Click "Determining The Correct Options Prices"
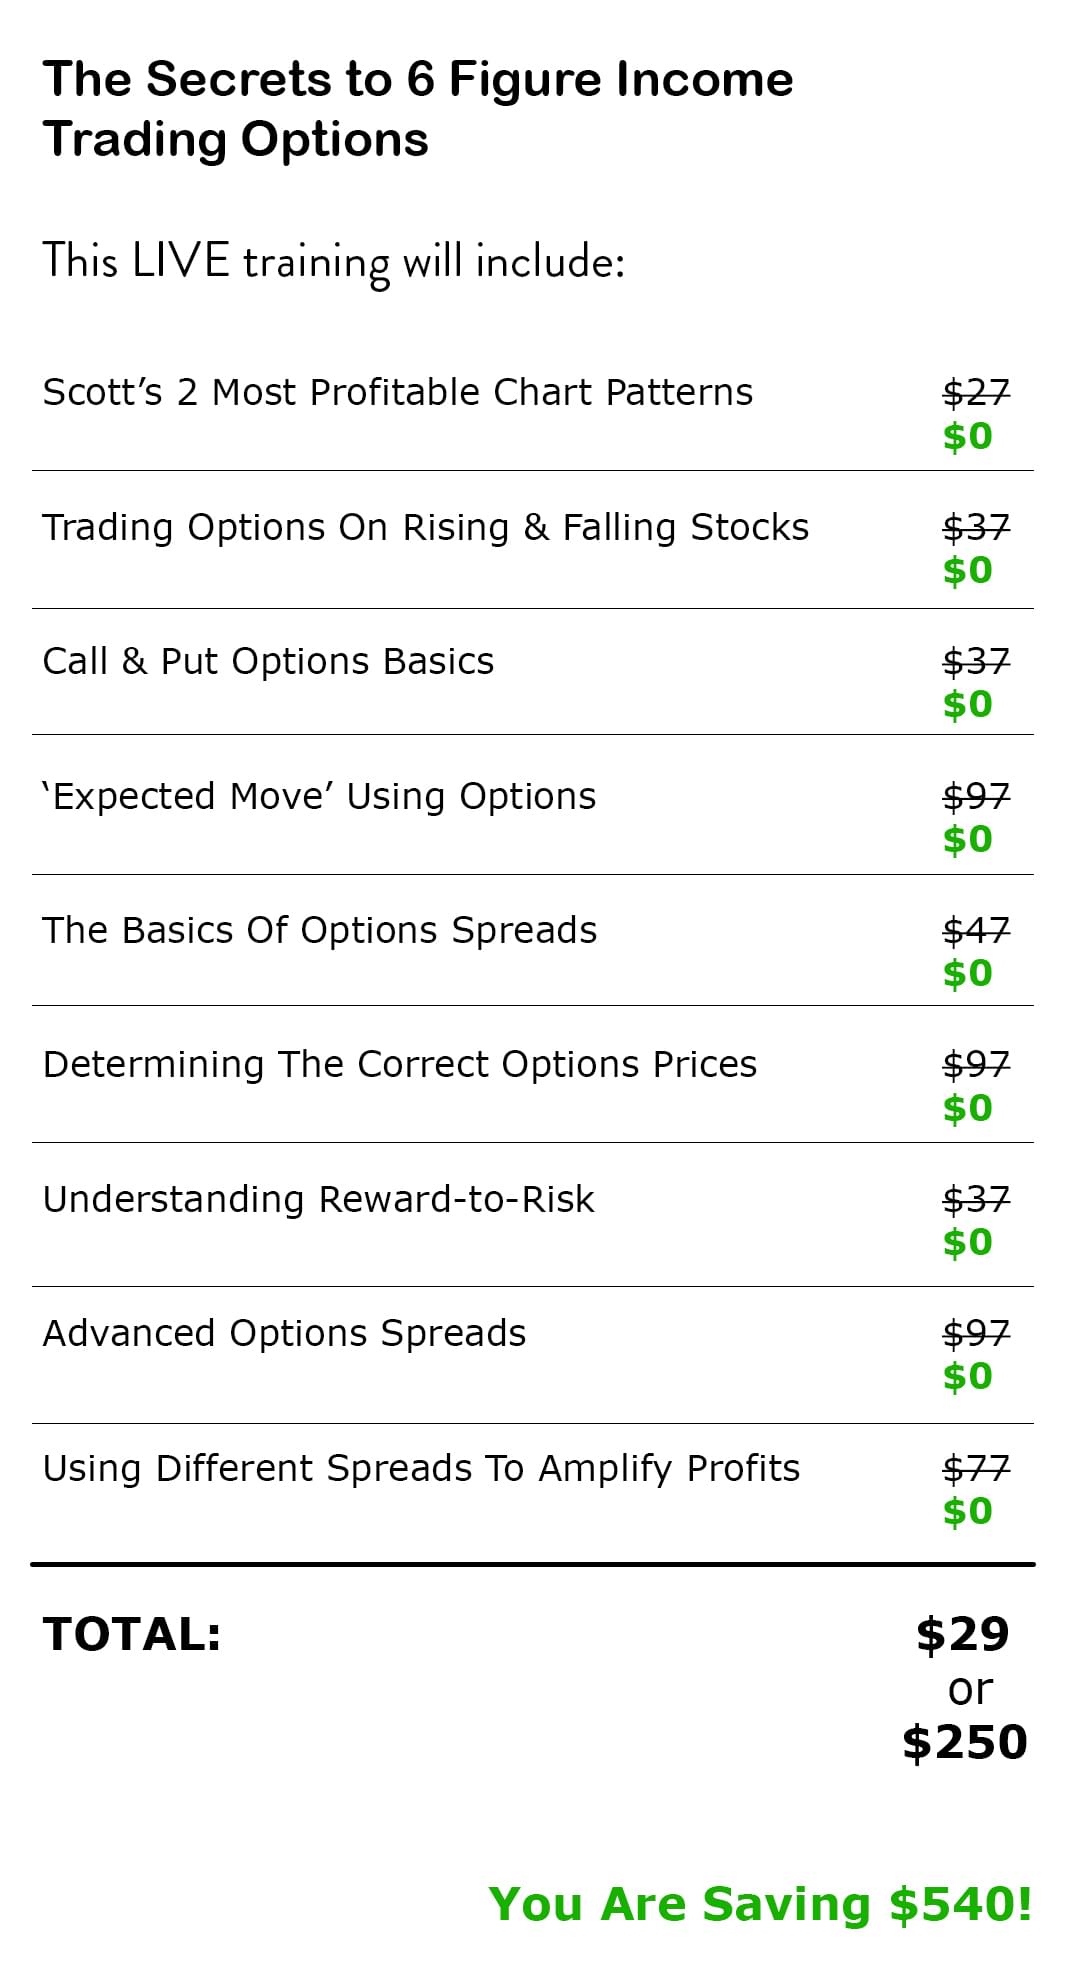Image resolution: width=1080 pixels, height=1972 pixels. pos(399,1064)
